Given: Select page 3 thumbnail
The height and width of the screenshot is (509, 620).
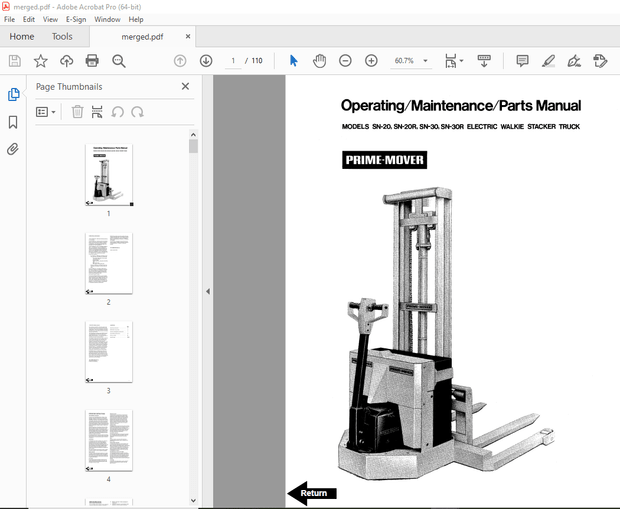Looking at the screenshot, I should coord(109,352).
